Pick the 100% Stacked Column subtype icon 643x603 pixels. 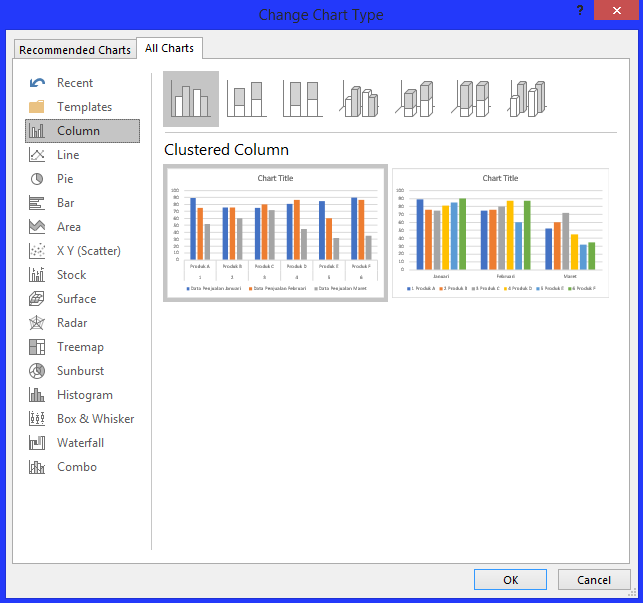point(303,99)
